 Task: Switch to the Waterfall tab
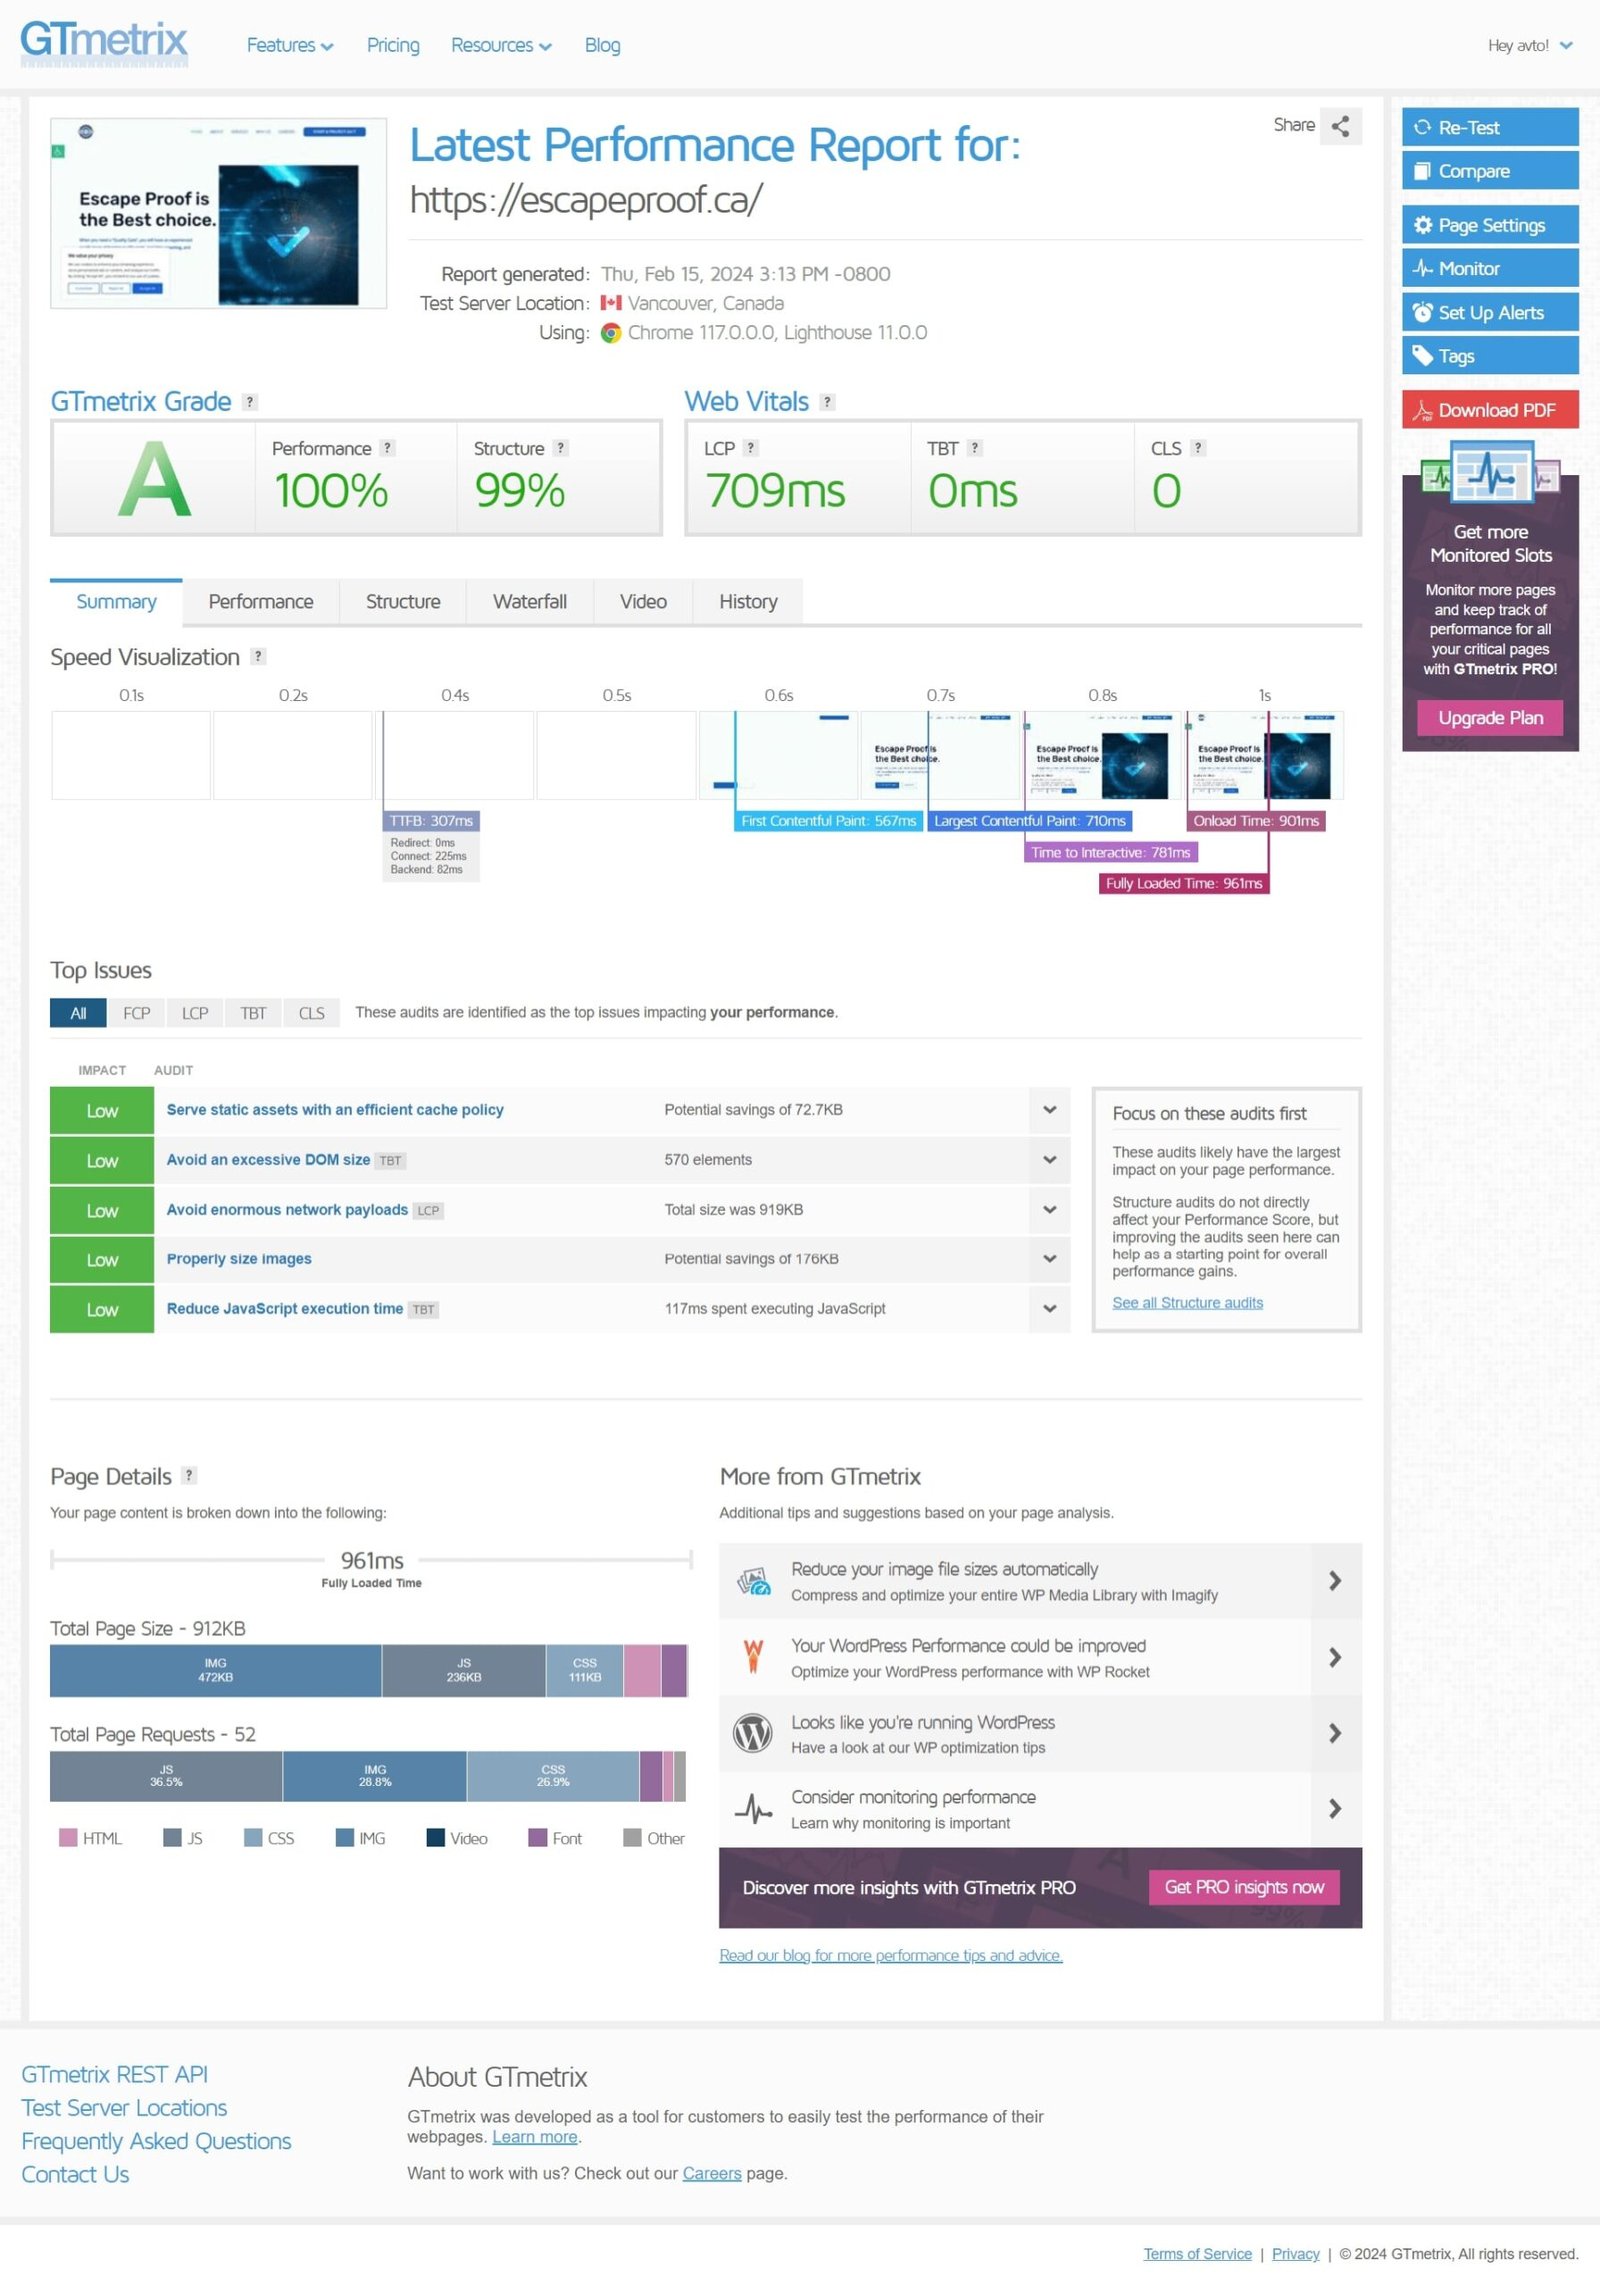529,602
